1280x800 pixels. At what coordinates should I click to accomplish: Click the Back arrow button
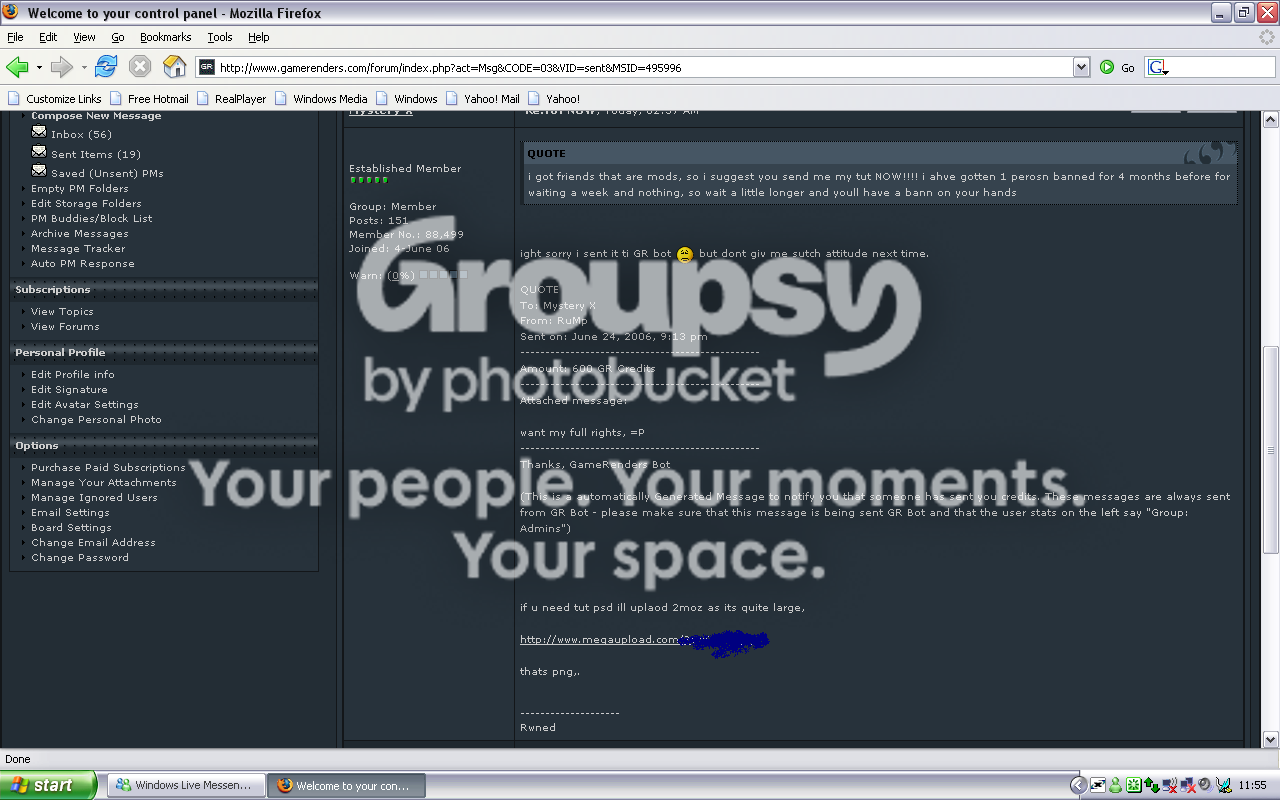tap(17, 67)
